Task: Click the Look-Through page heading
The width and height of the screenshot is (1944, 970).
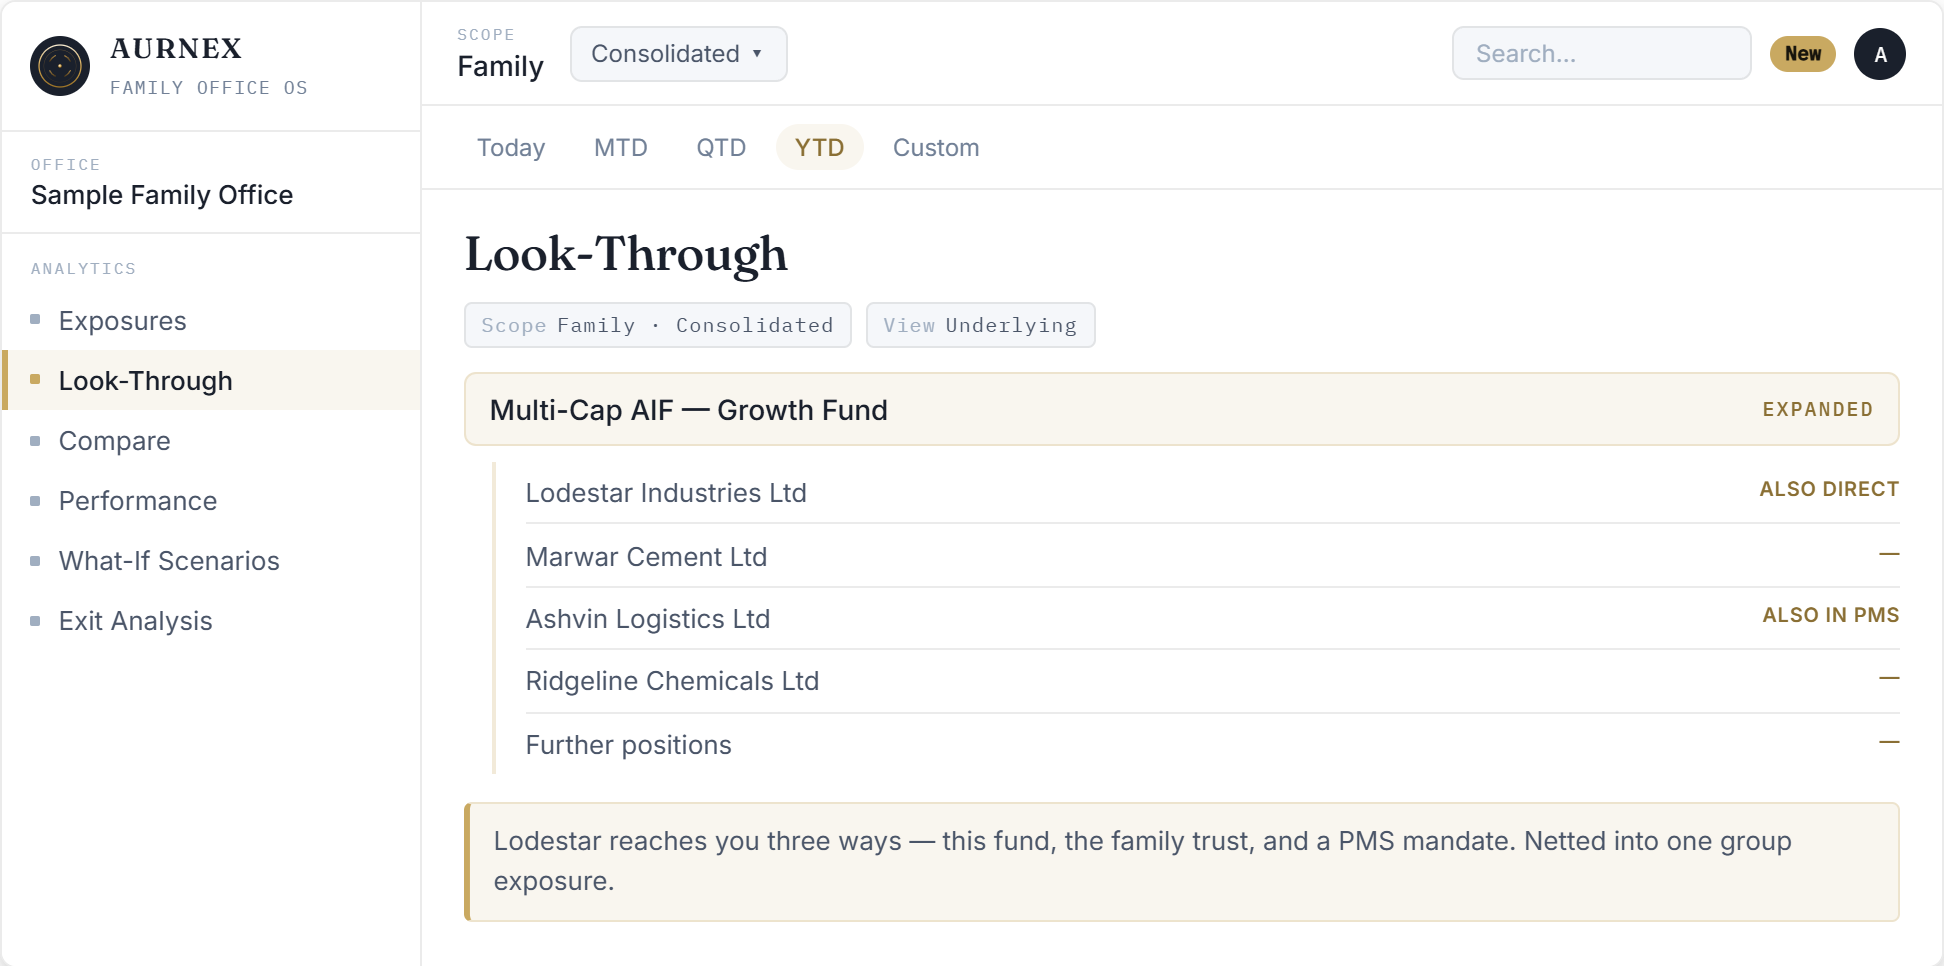Action: pos(626,254)
